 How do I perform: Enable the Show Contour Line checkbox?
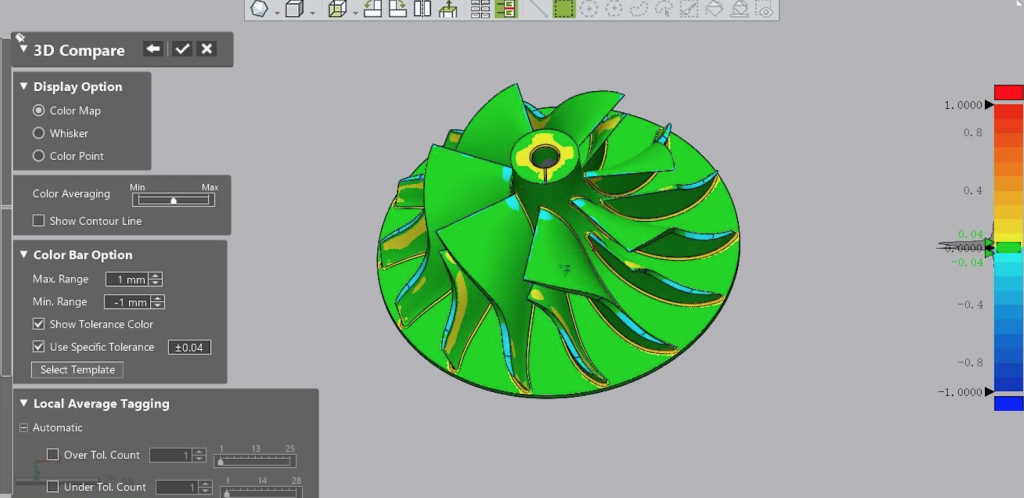point(39,221)
